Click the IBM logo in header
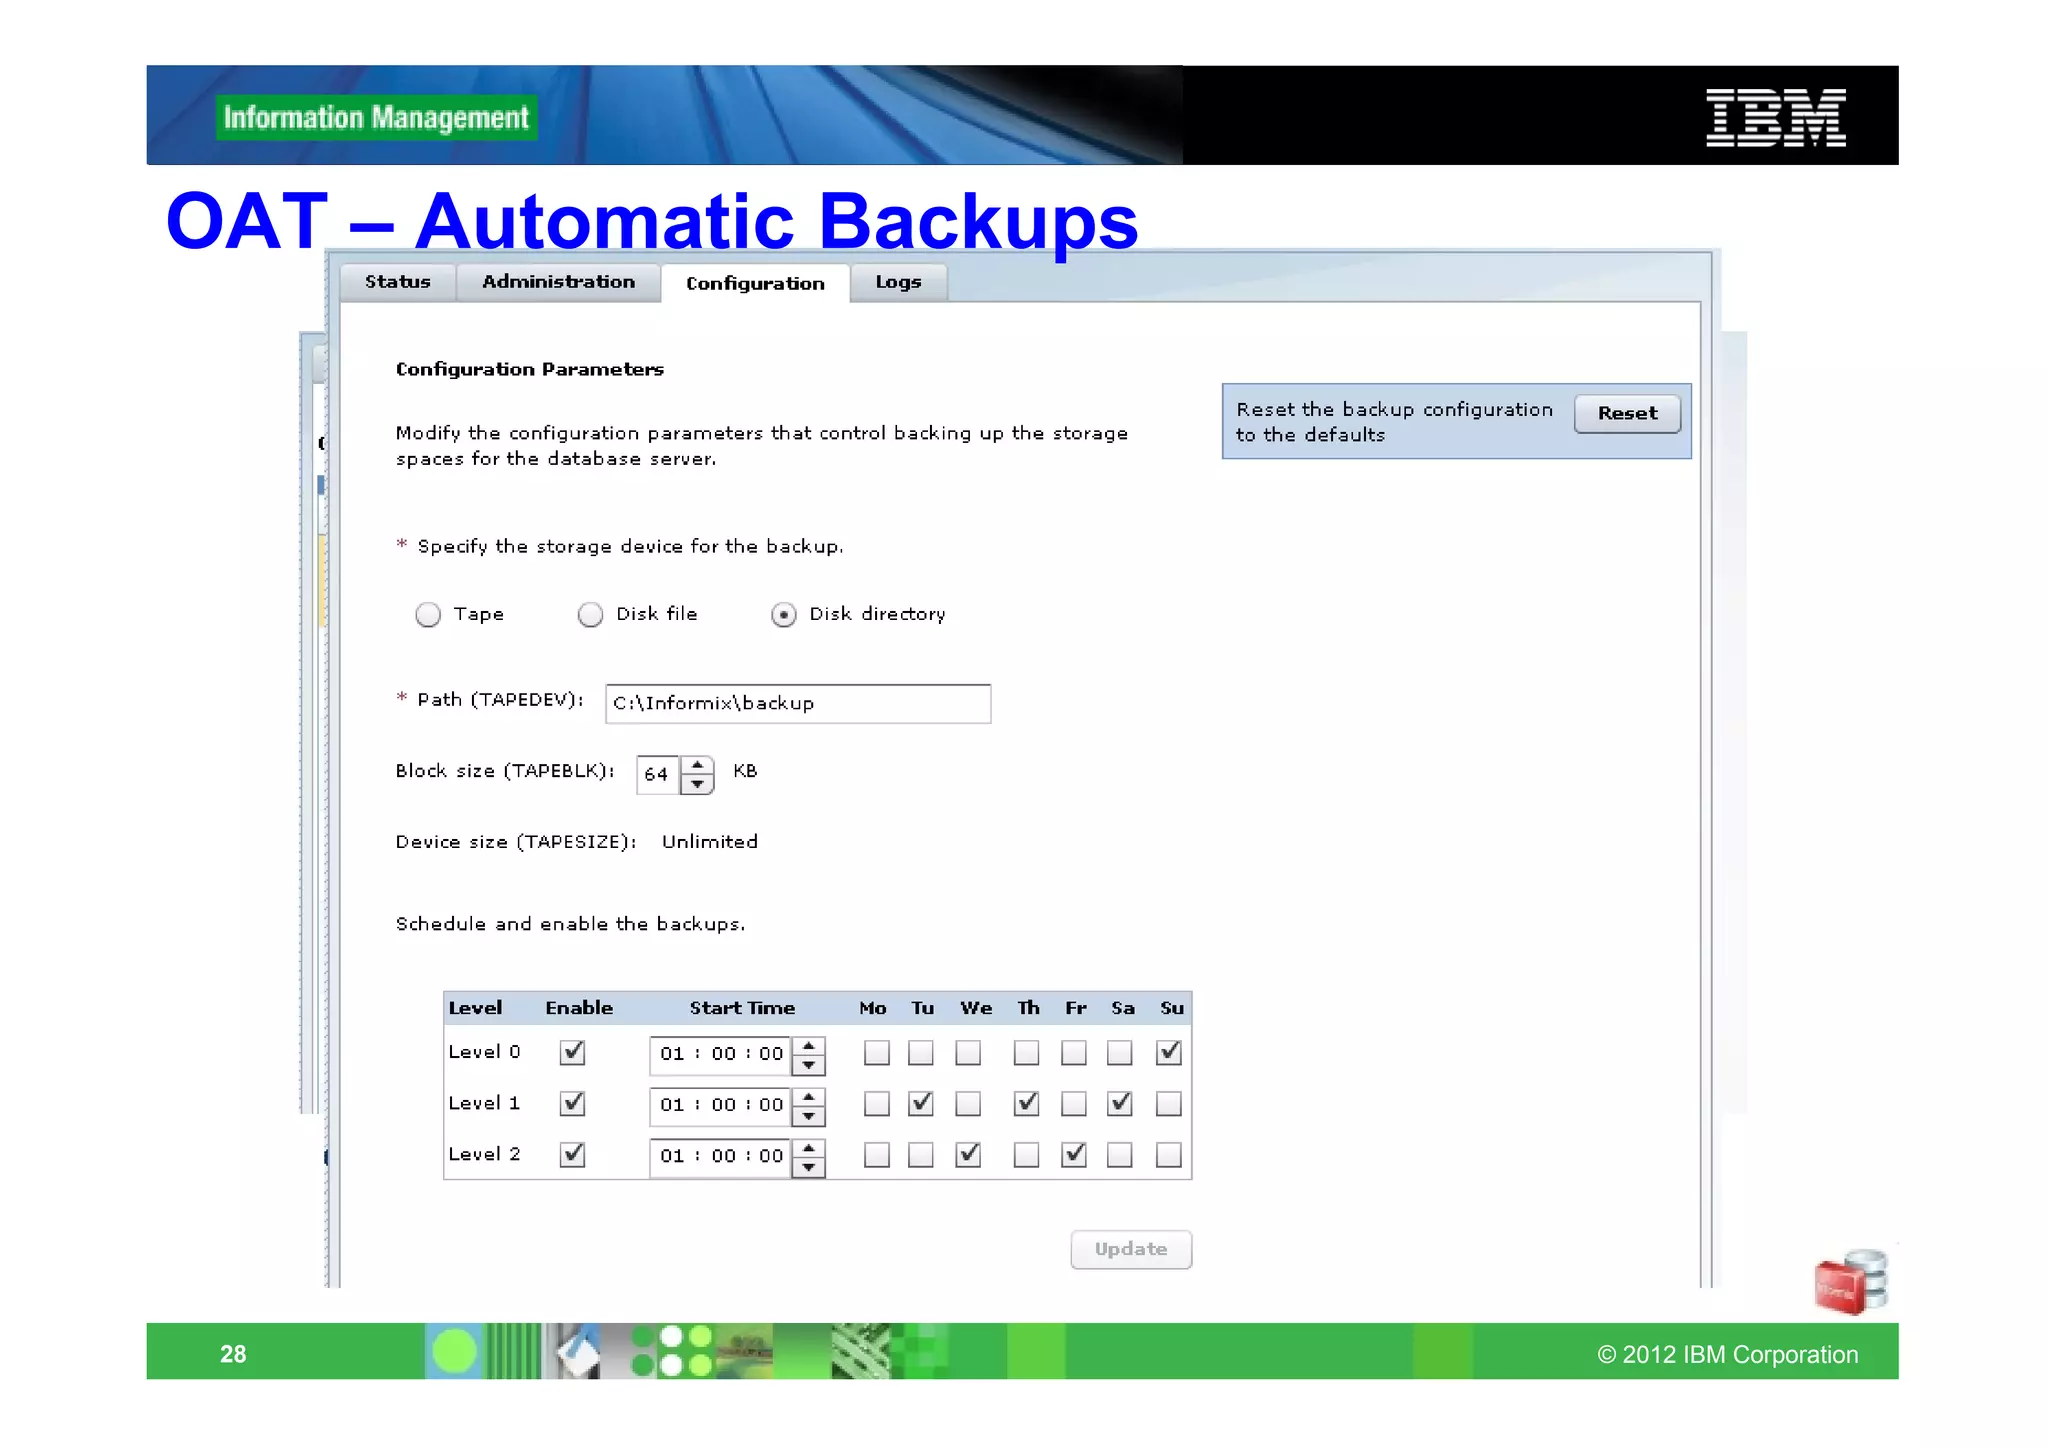 click(1775, 117)
